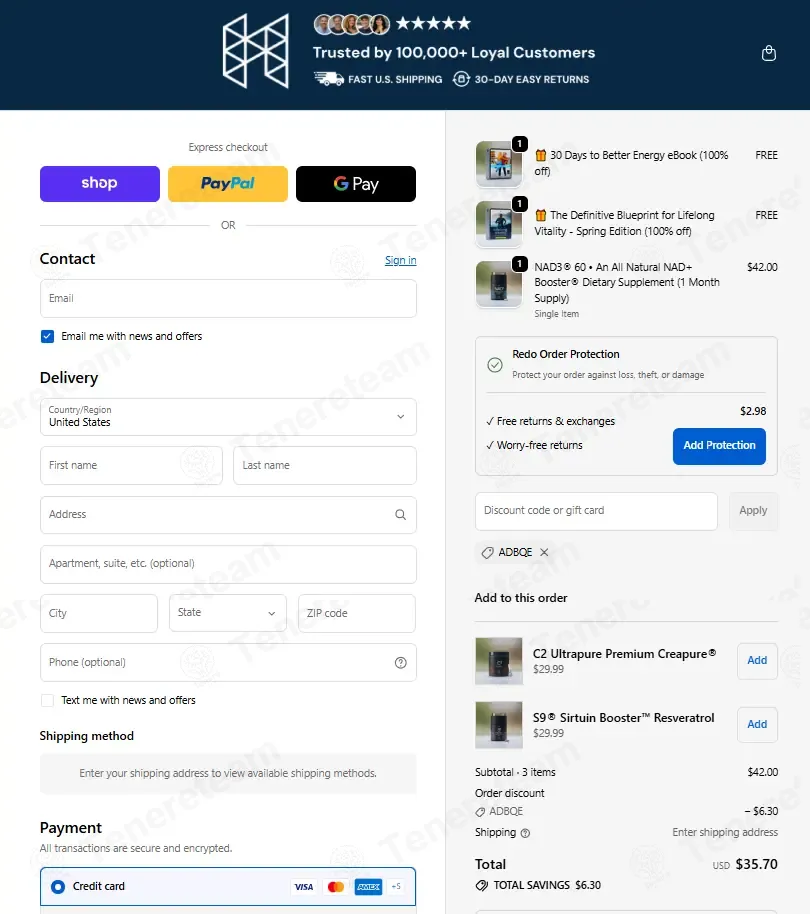Image resolution: width=810 pixels, height=914 pixels.
Task: Focus the Last name field
Action: tap(325, 466)
